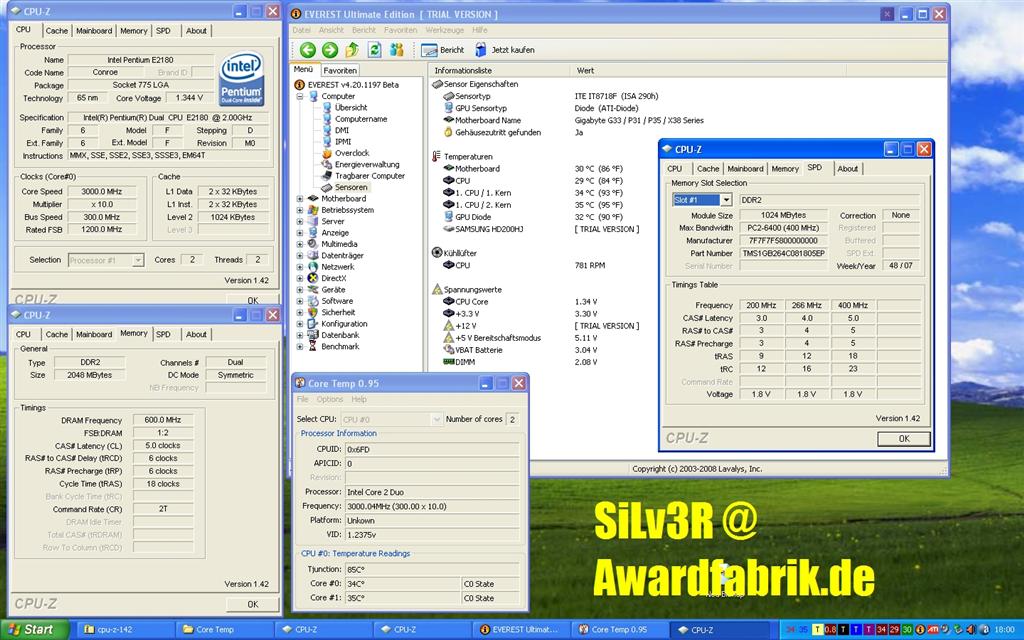Screen dimensions: 1024x640
Task: Open the Select CPU dropdown in Core Temp
Action: (437, 419)
